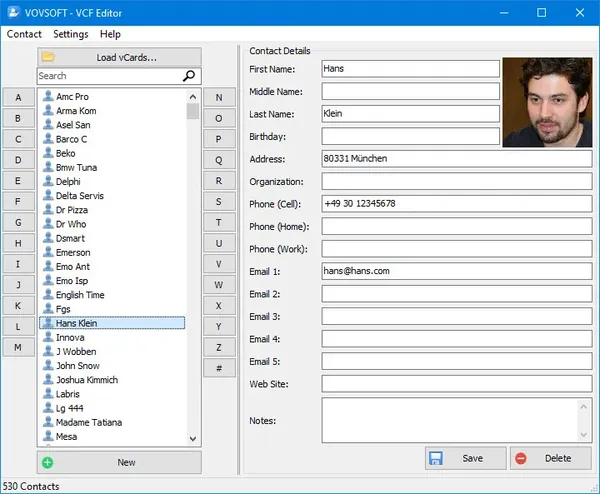The width and height of the screenshot is (600, 494).
Task: Click the search magnifier icon
Action: click(x=189, y=76)
